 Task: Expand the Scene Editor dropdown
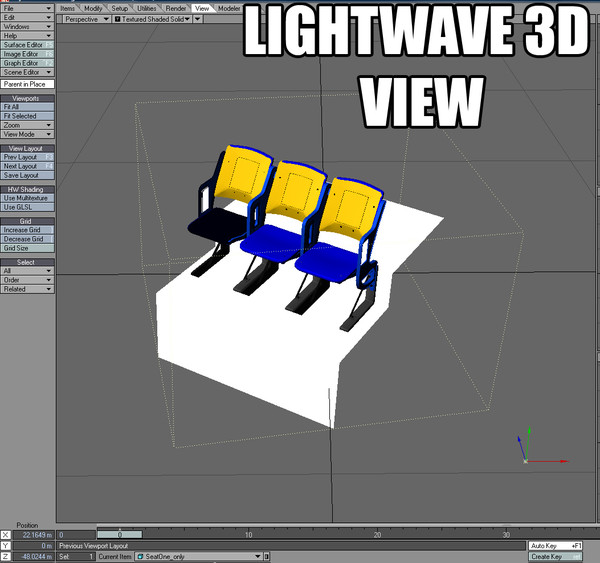(x=27, y=72)
